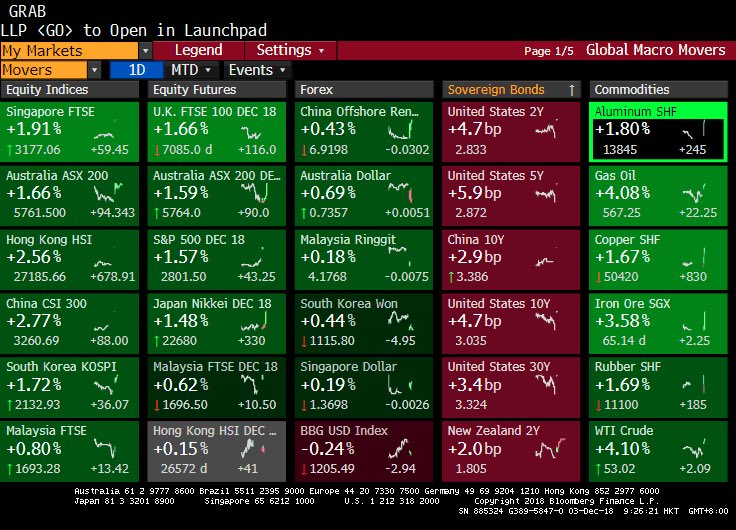The height and width of the screenshot is (530, 736).
Task: Click the South Korea Won change -4.95
Action: (400, 340)
